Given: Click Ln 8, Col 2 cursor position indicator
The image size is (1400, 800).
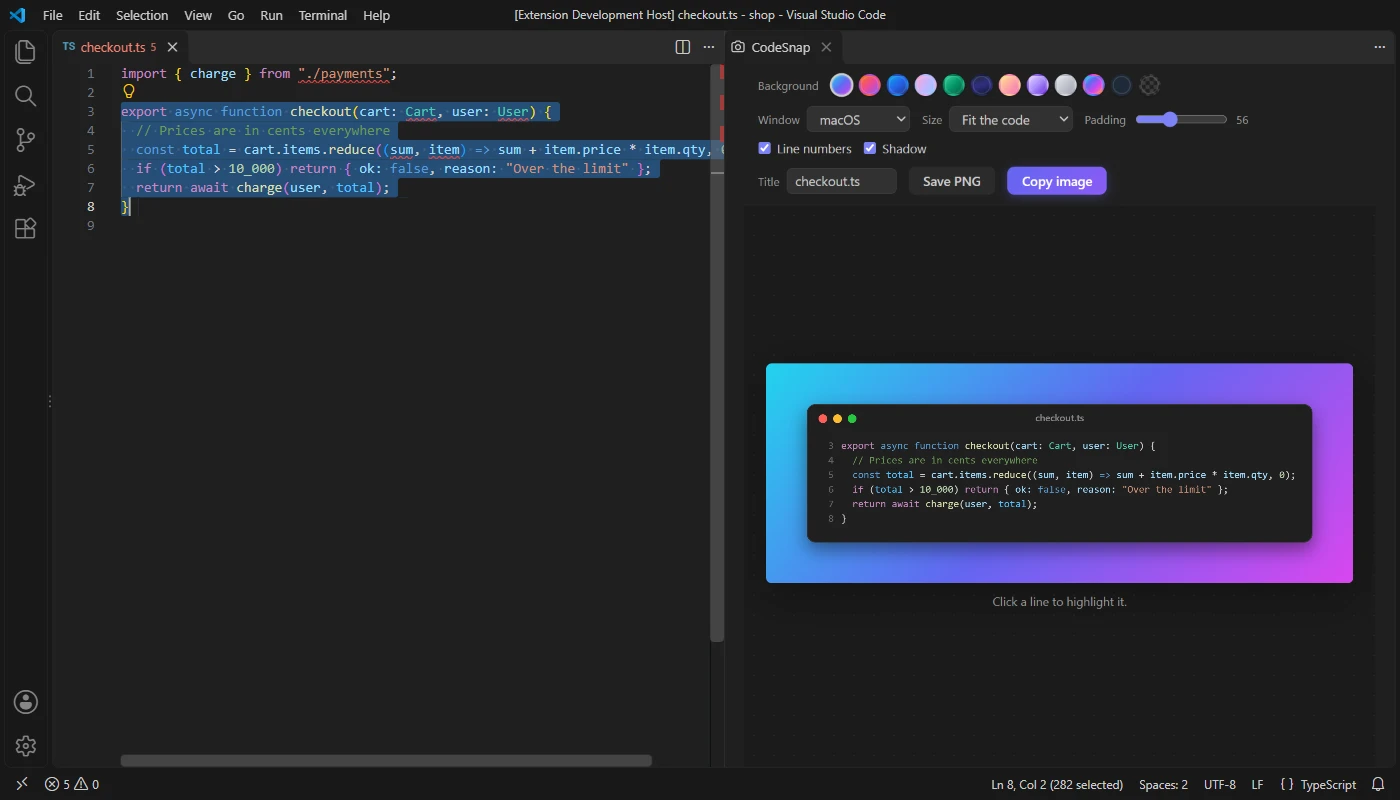Looking at the screenshot, I should click(x=1057, y=785).
